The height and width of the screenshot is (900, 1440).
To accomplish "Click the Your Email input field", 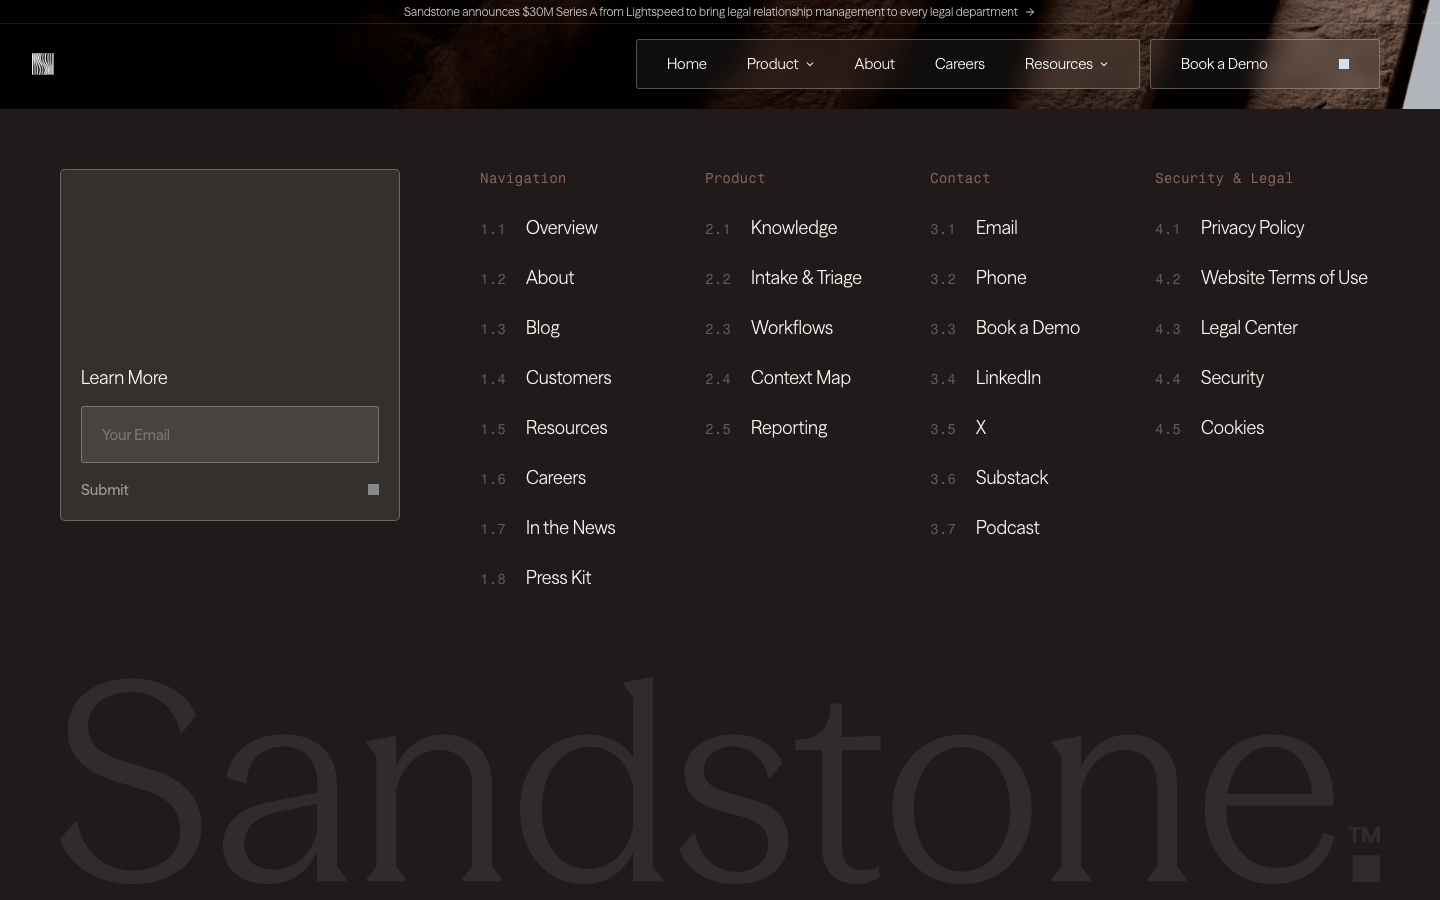I will (230, 434).
